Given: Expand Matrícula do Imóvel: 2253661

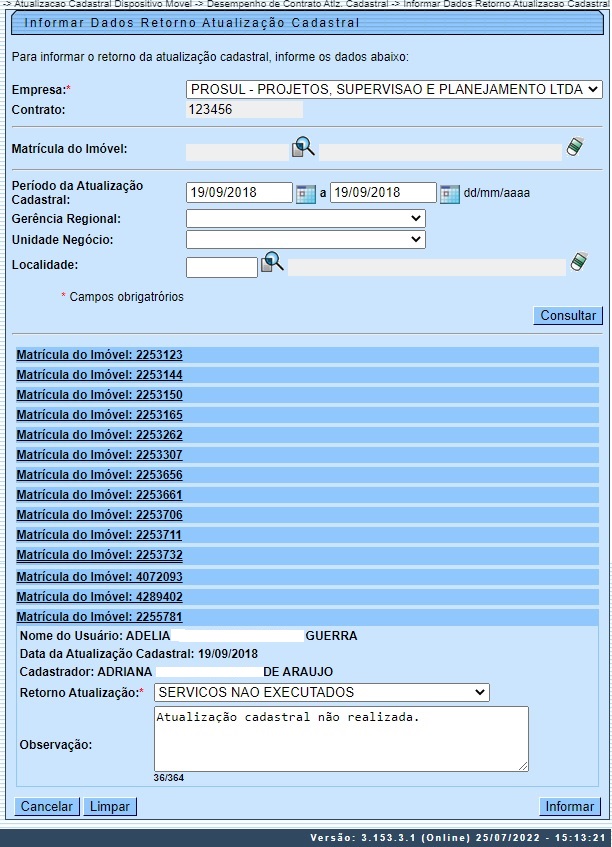Looking at the screenshot, I should point(99,495).
